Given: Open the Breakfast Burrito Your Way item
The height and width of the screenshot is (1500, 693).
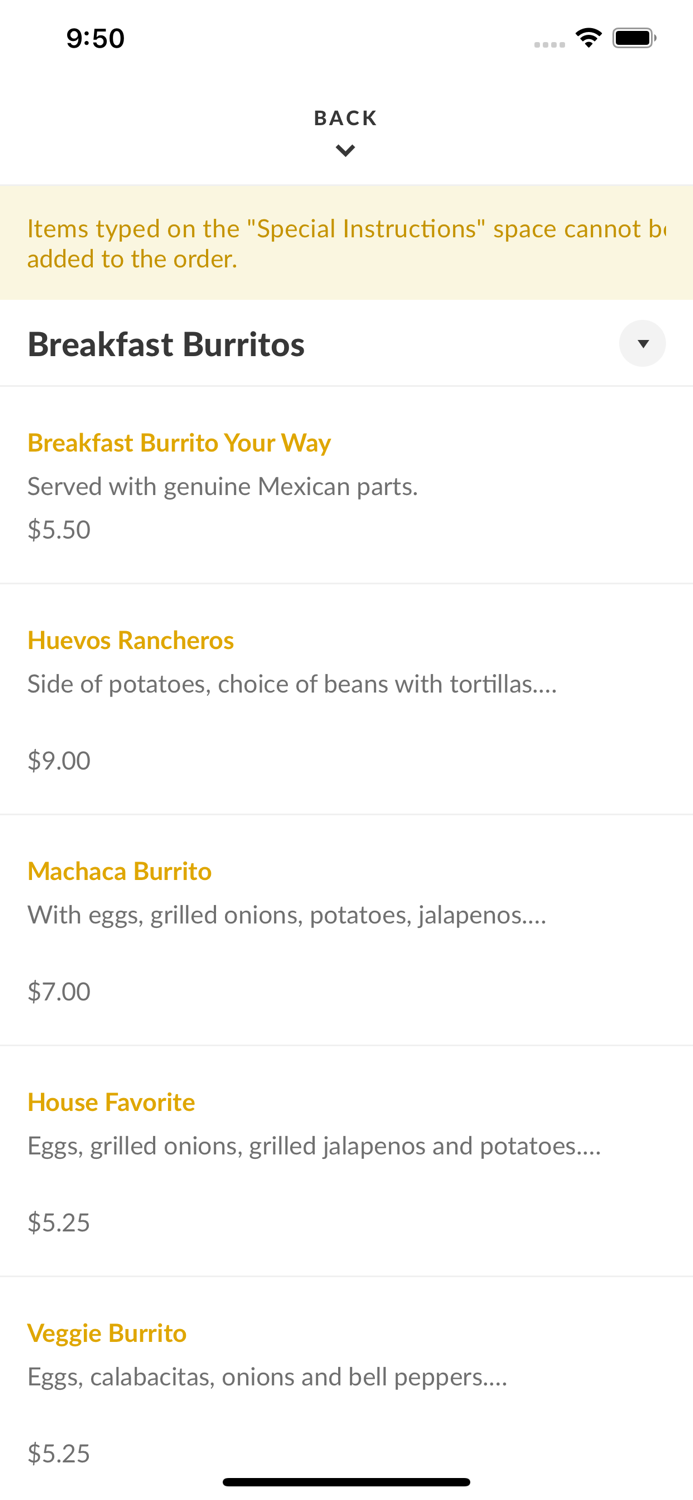Looking at the screenshot, I should [179, 442].
